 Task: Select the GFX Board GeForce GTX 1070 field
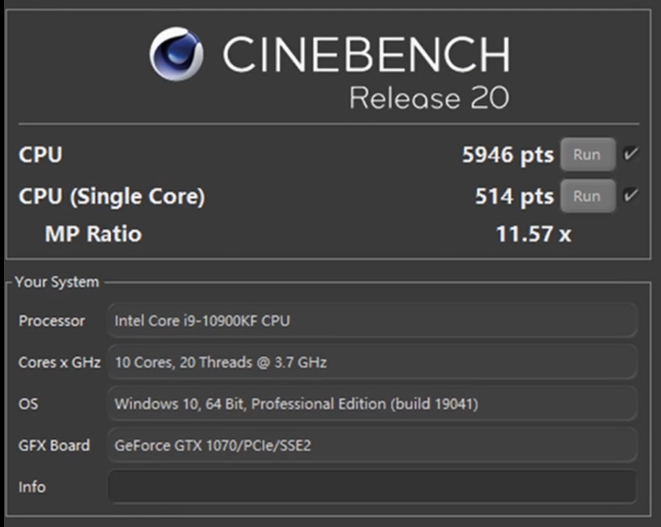point(372,446)
